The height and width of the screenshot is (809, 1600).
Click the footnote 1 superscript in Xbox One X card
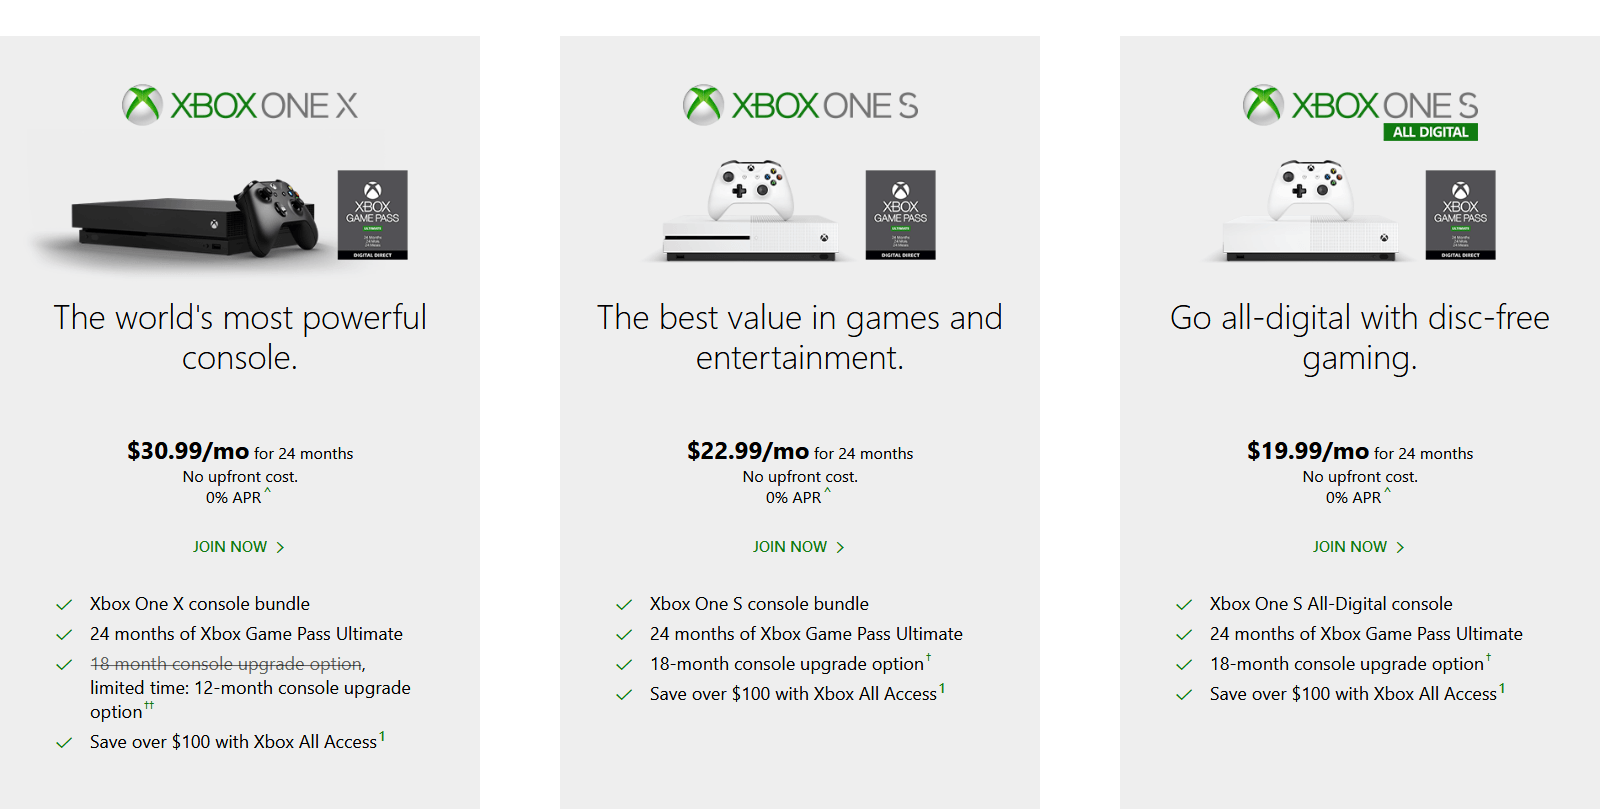point(382,737)
